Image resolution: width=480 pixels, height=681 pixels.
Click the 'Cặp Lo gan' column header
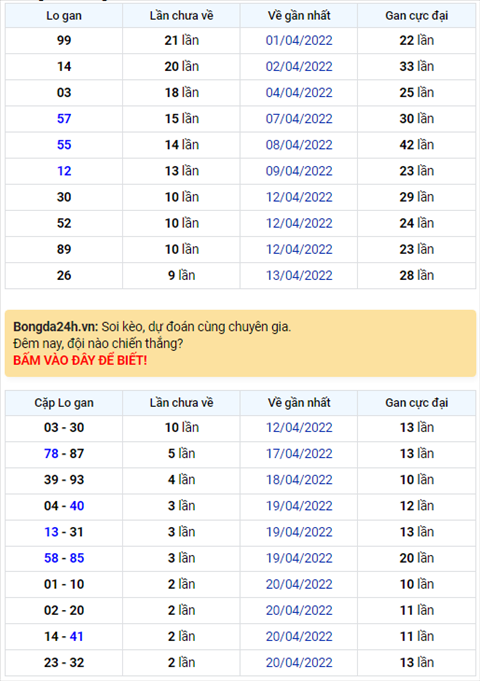tap(64, 403)
